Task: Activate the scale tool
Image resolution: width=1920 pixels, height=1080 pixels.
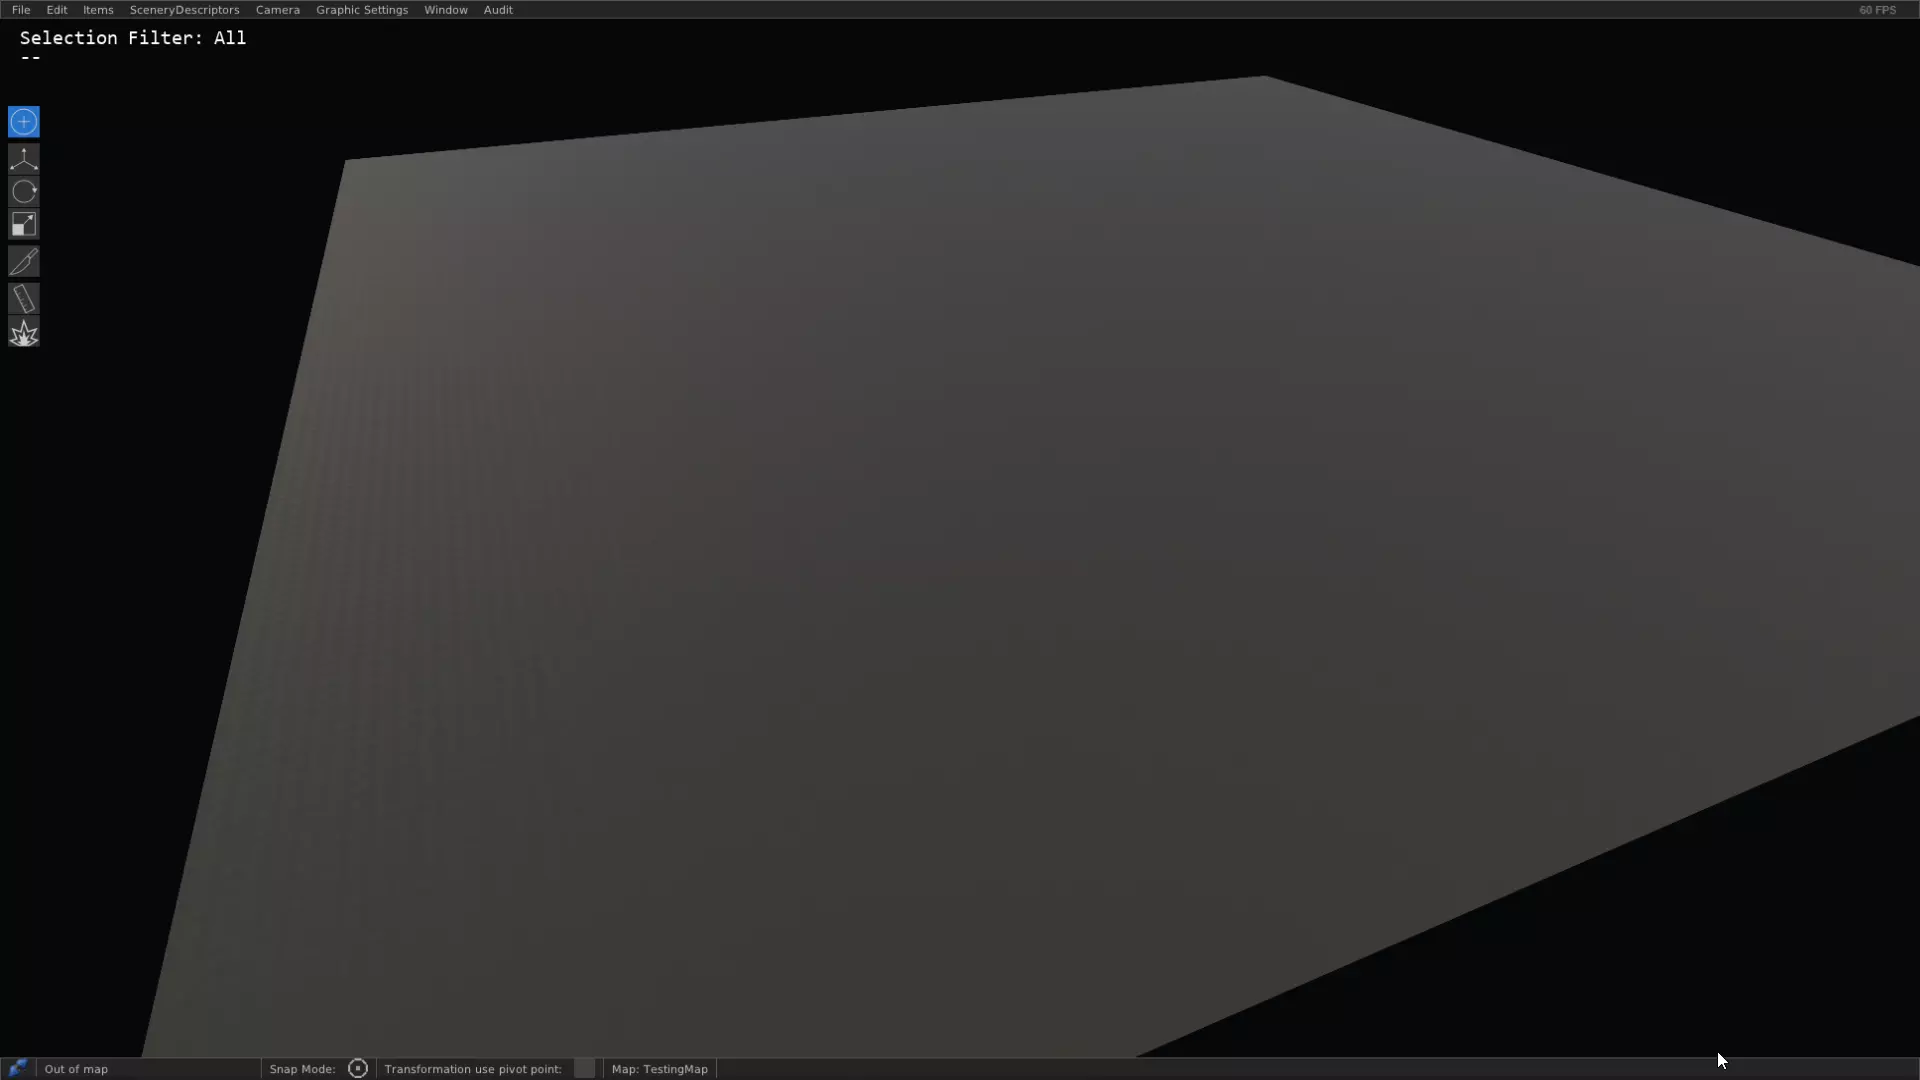Action: pos(24,224)
